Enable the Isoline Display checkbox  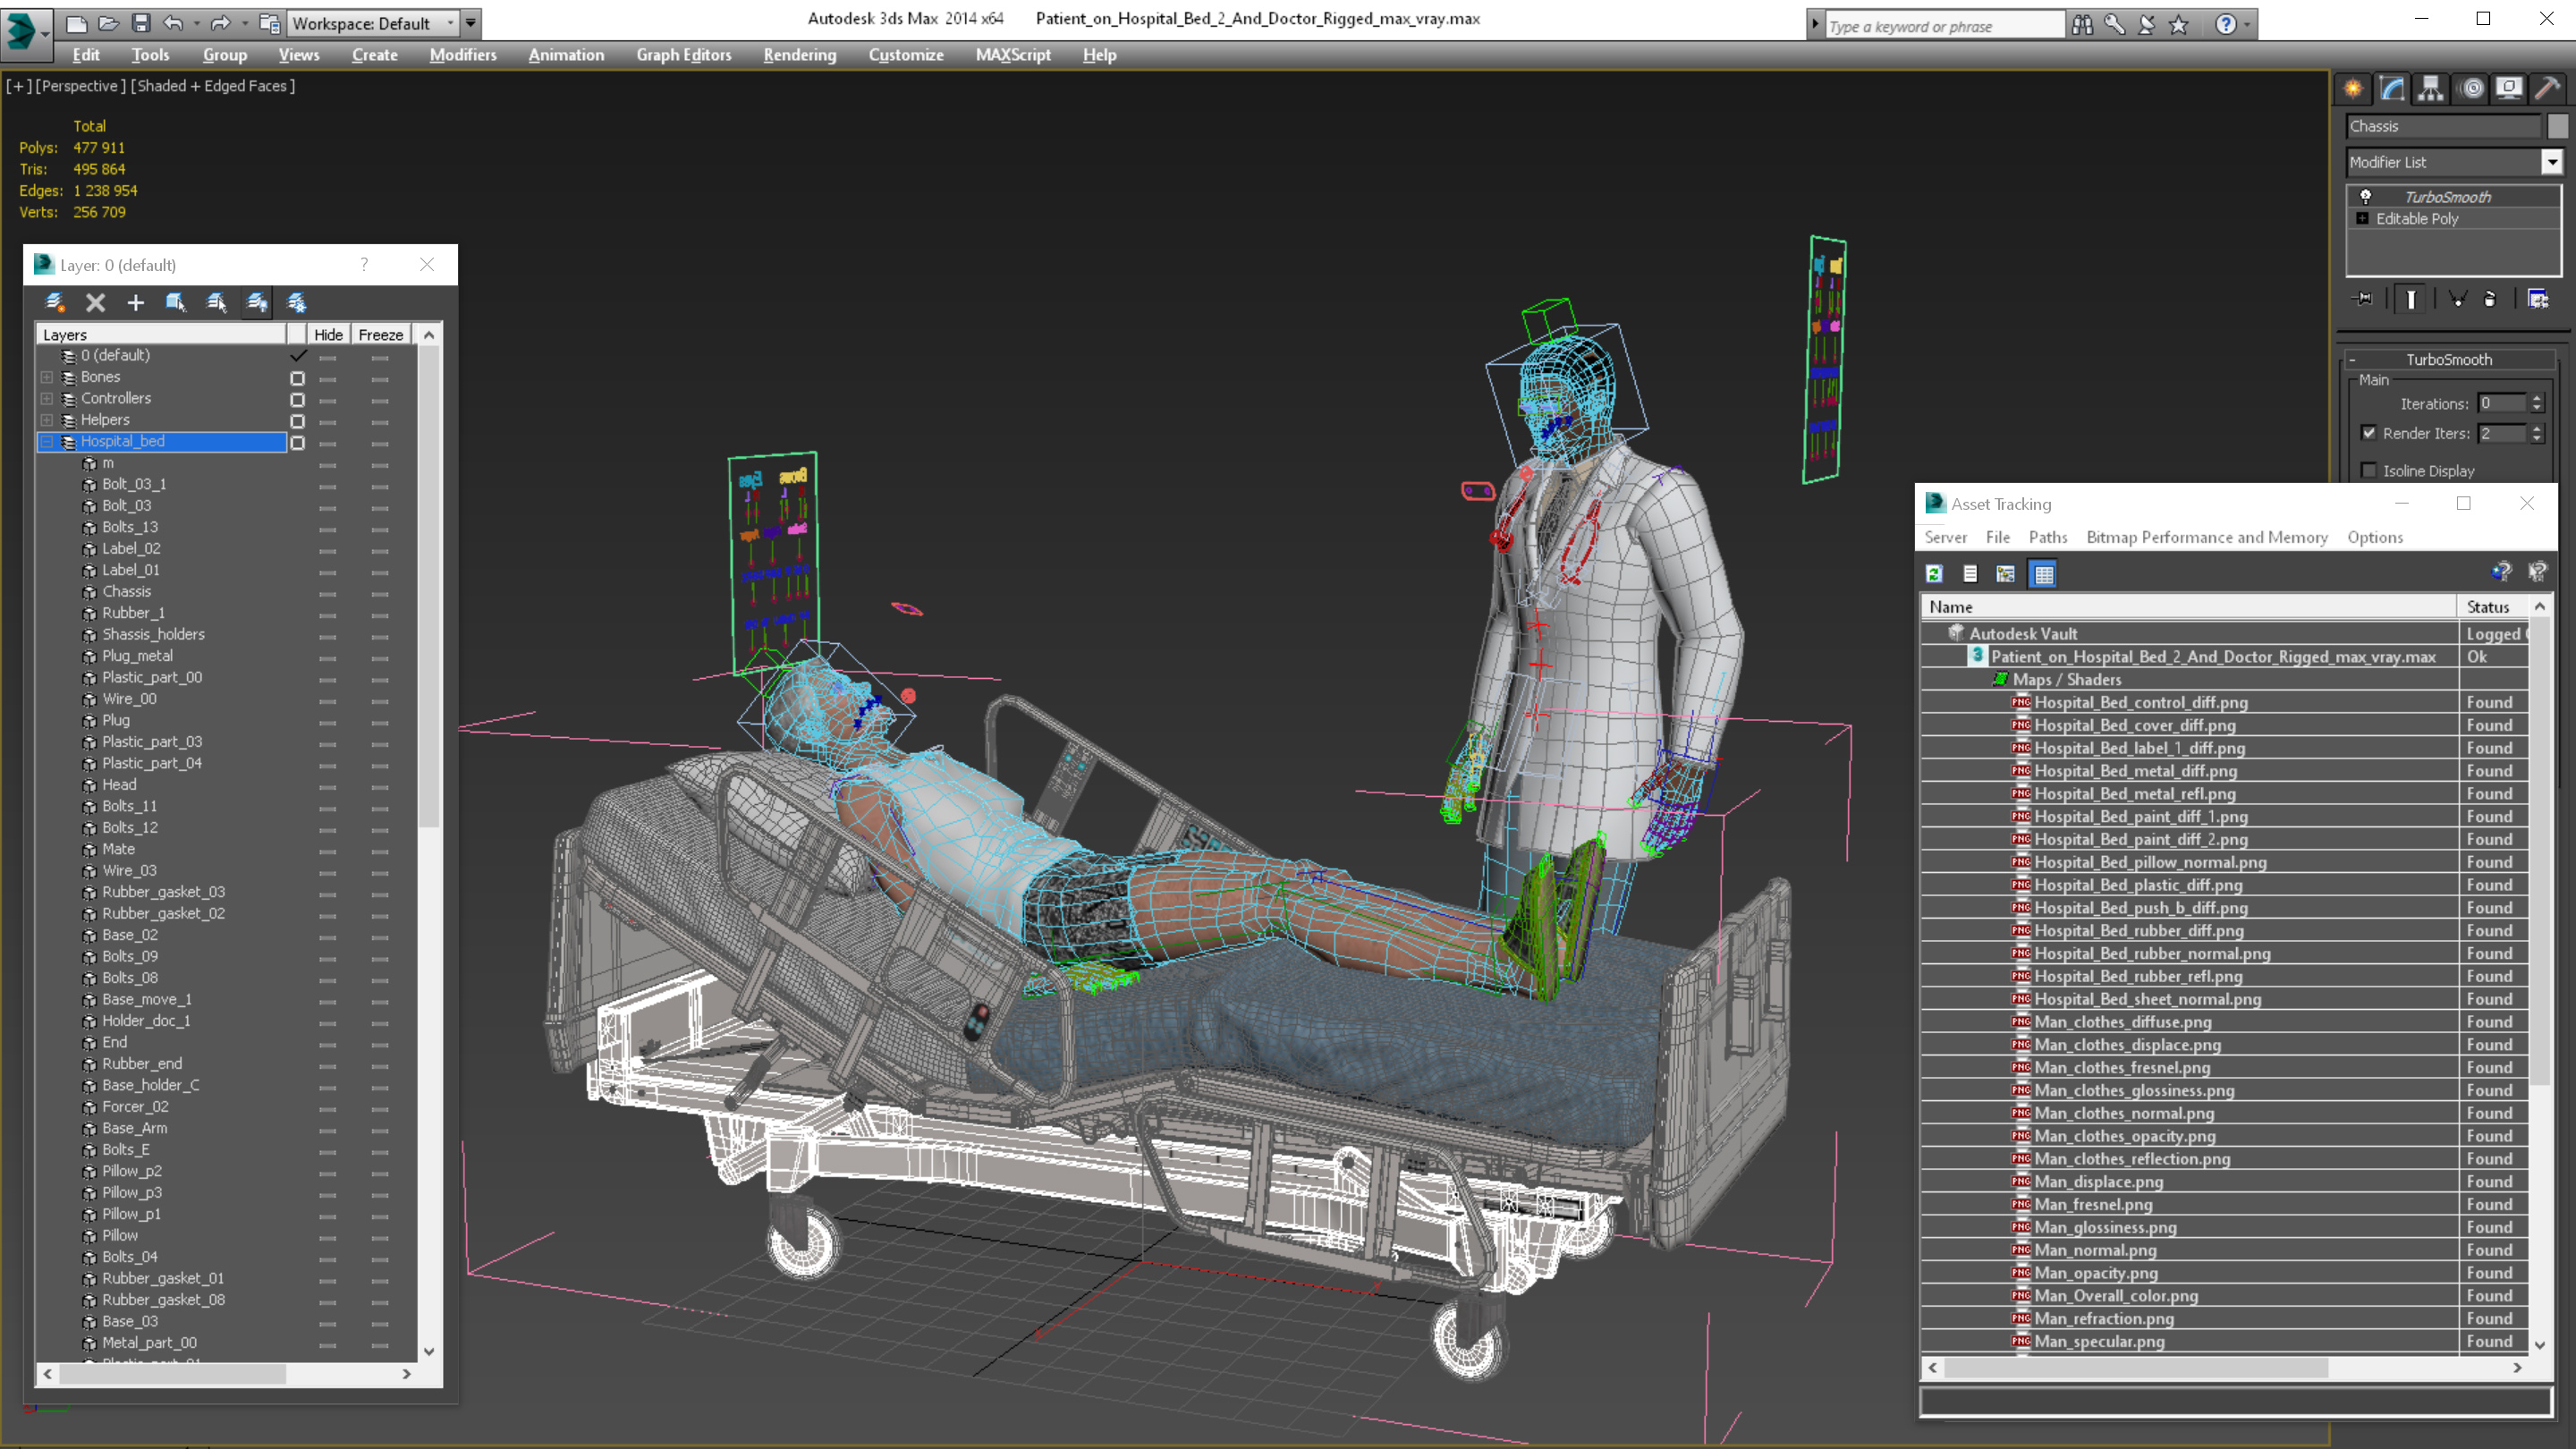[2368, 470]
